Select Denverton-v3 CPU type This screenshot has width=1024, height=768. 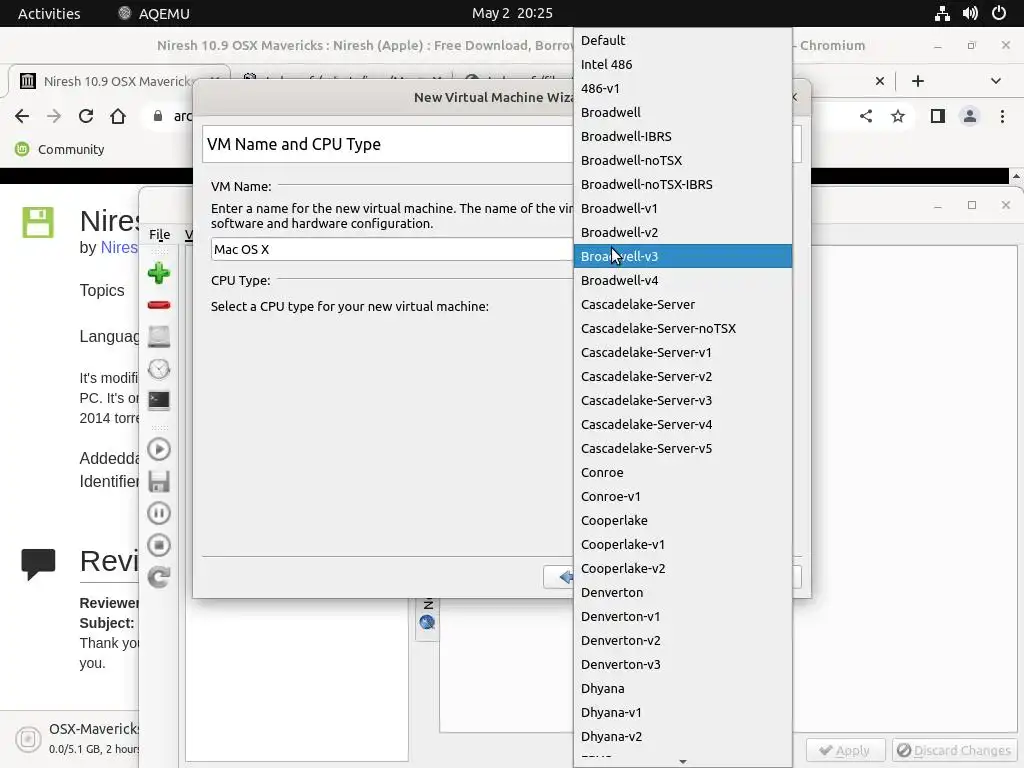(x=682, y=664)
